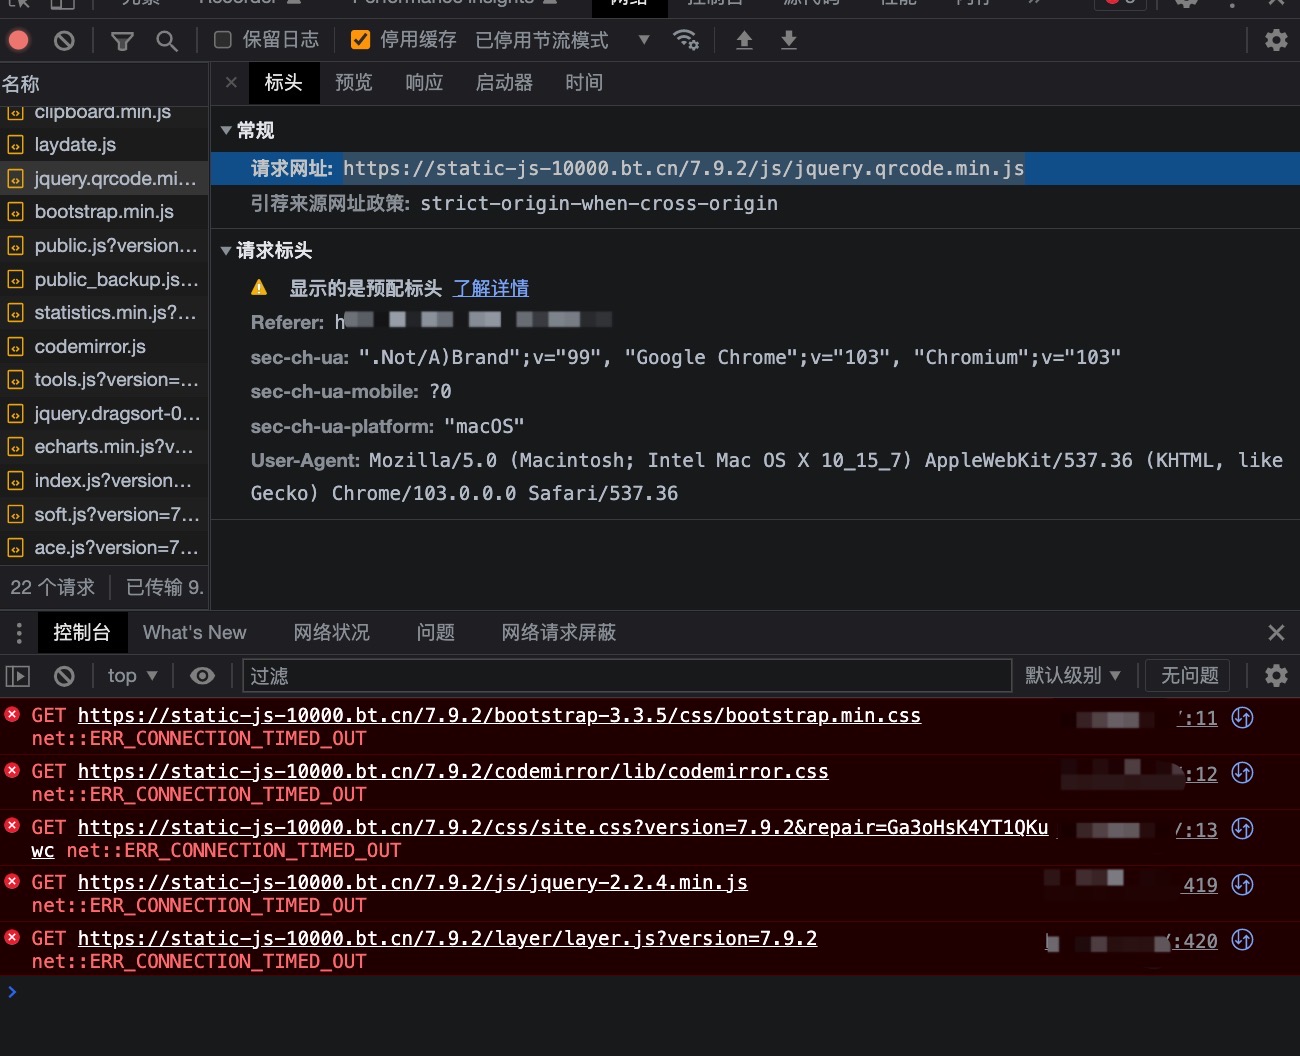Select jquery.dragsort request row
The width and height of the screenshot is (1300, 1056).
click(104, 414)
